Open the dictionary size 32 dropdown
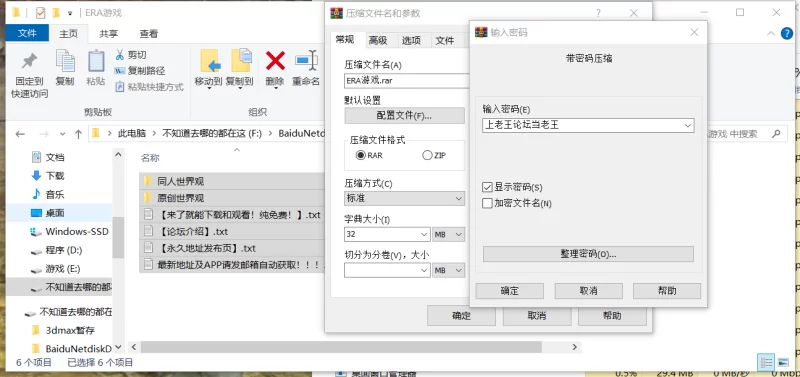Screen dimensions: 800x377 (424, 235)
